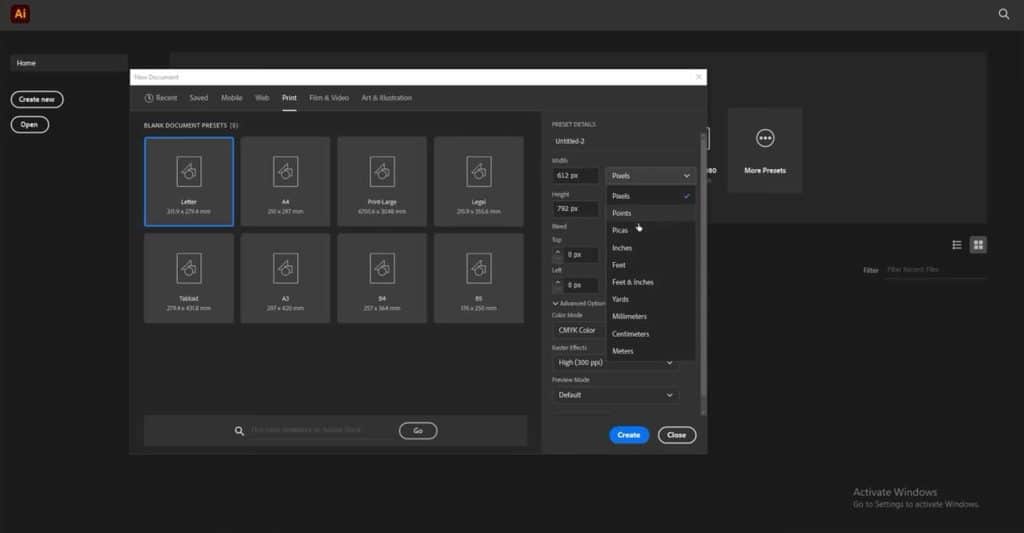Click the Adobe Stock search magnifier icon
The height and width of the screenshot is (533, 1024).
[x=239, y=431]
